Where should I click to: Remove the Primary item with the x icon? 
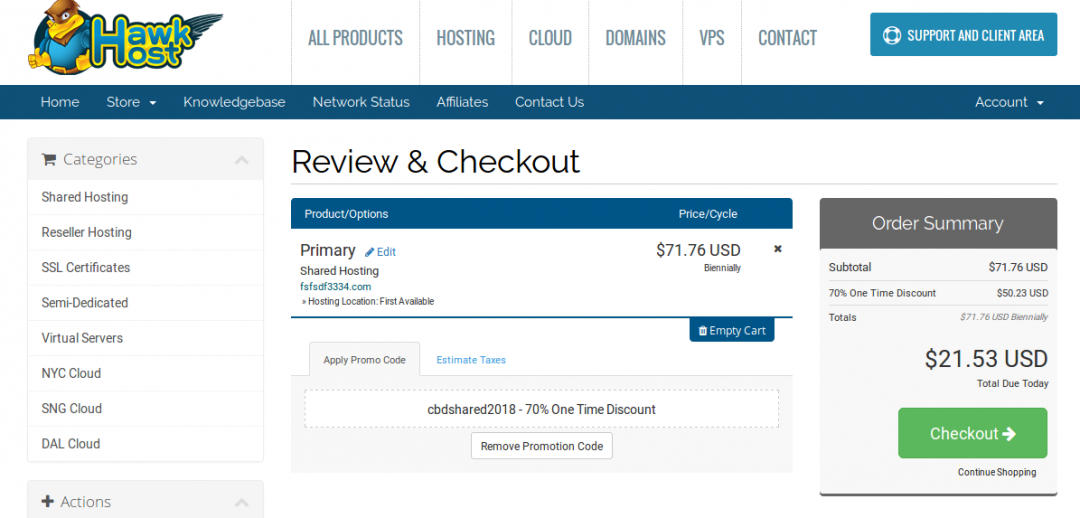point(778,249)
